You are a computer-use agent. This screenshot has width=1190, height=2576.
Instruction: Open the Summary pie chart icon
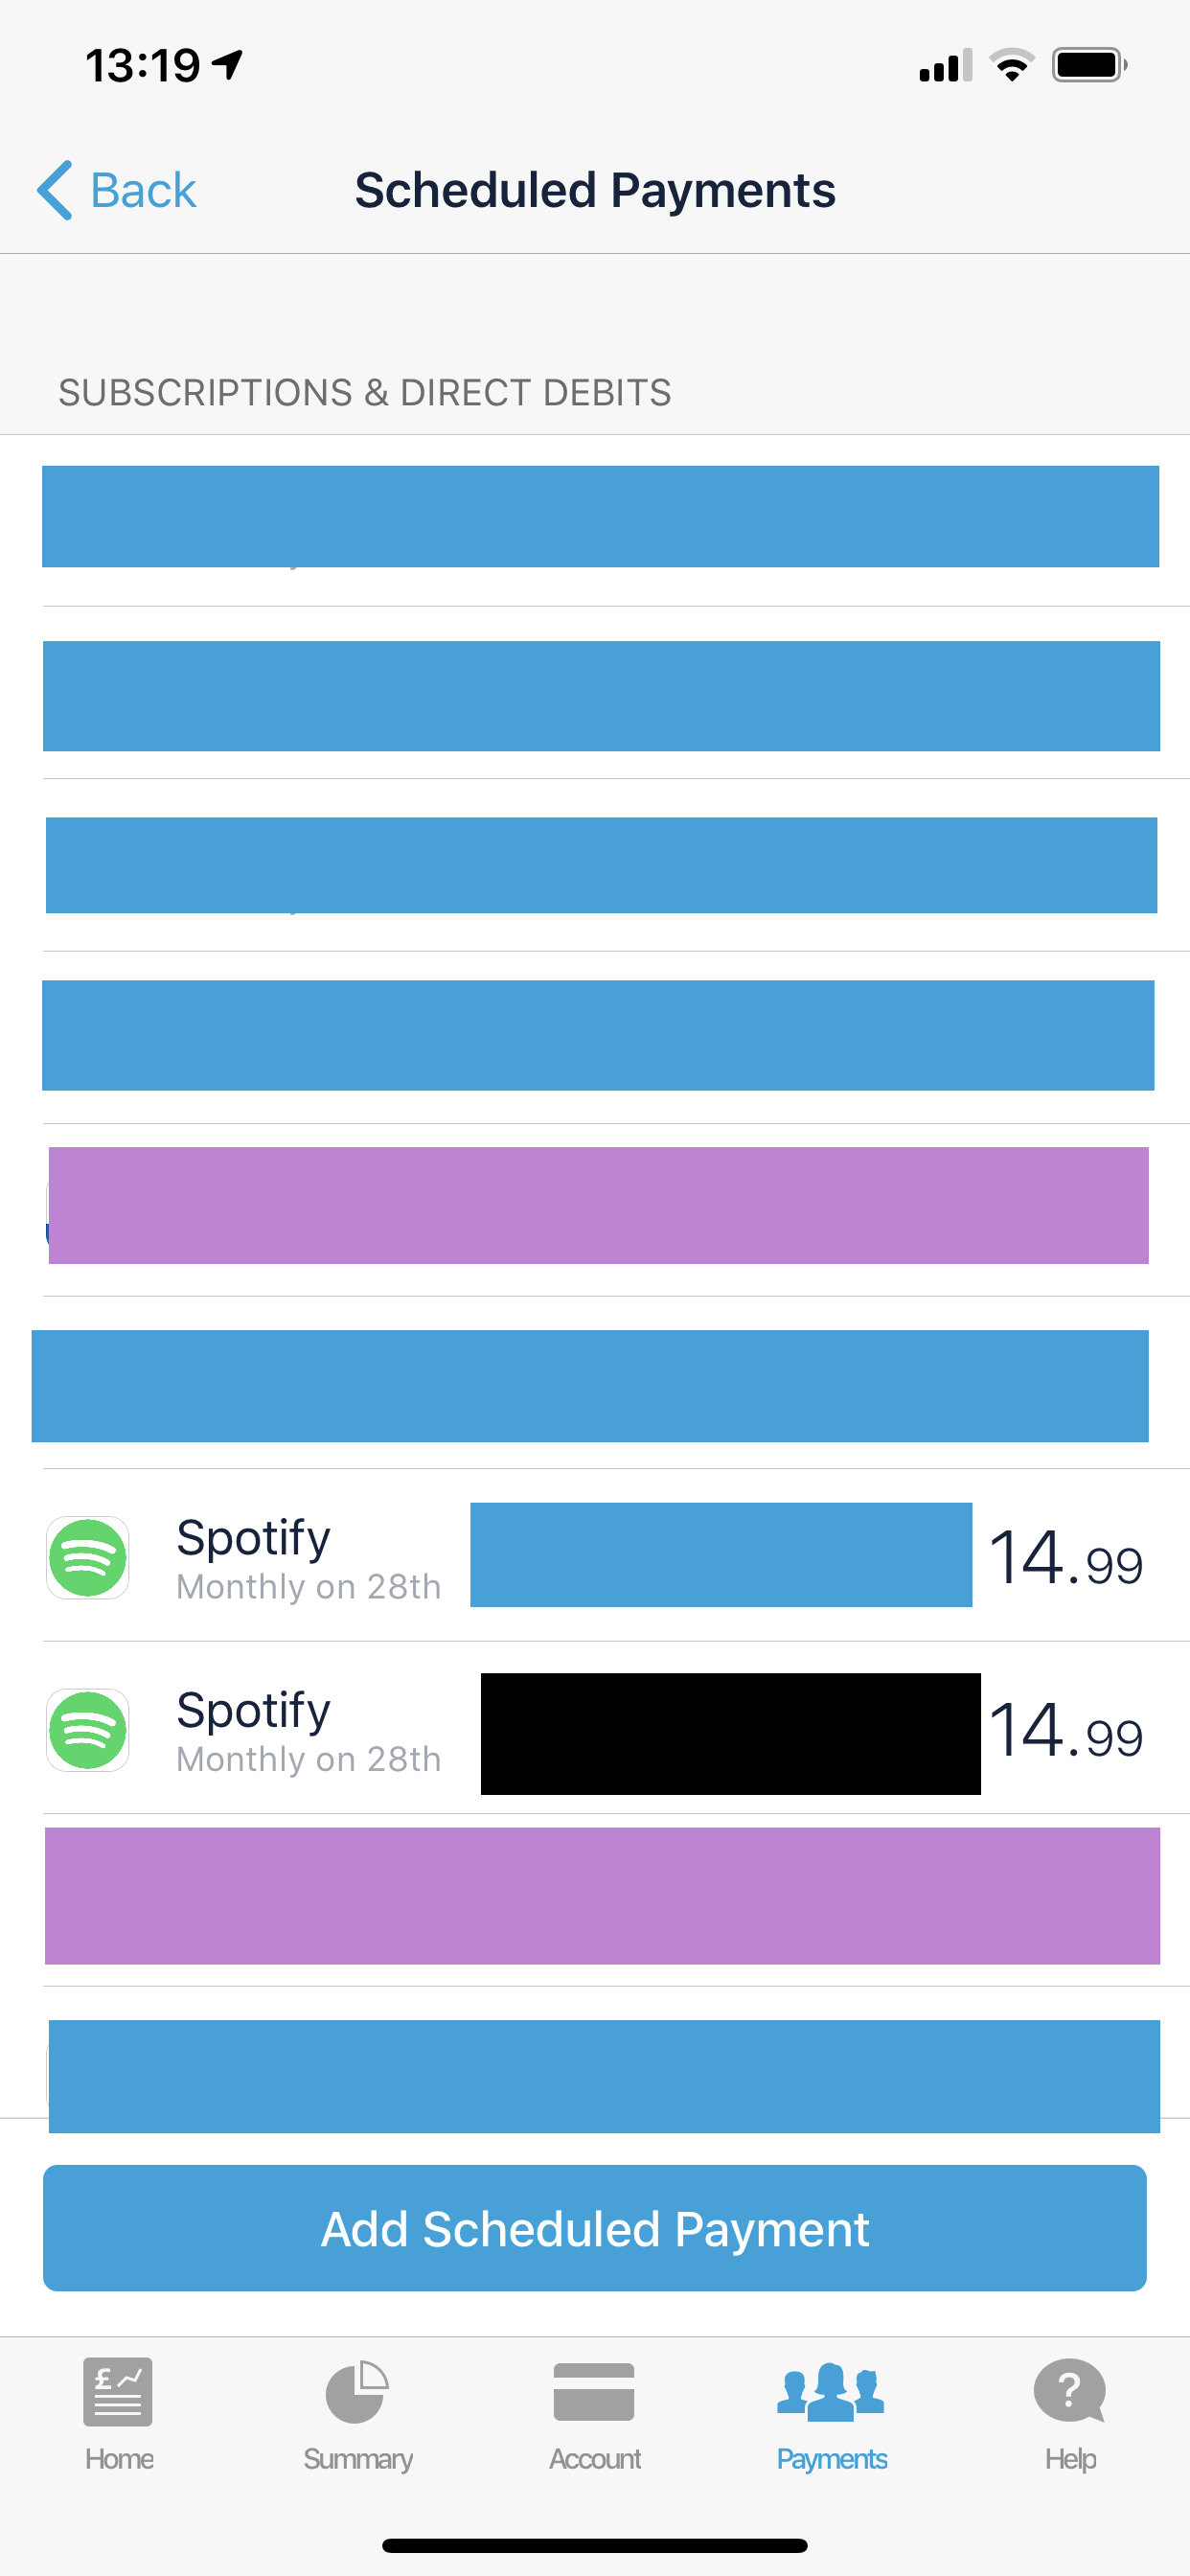[357, 2392]
